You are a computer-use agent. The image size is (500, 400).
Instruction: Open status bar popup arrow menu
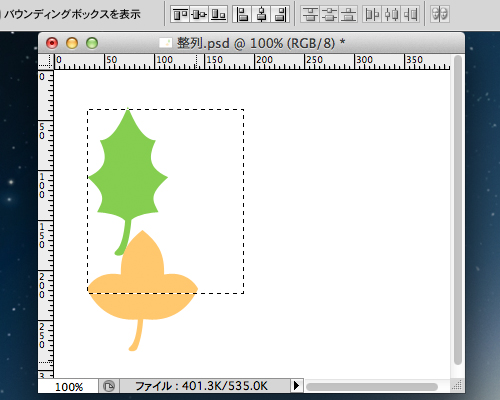pyautogui.click(x=296, y=386)
